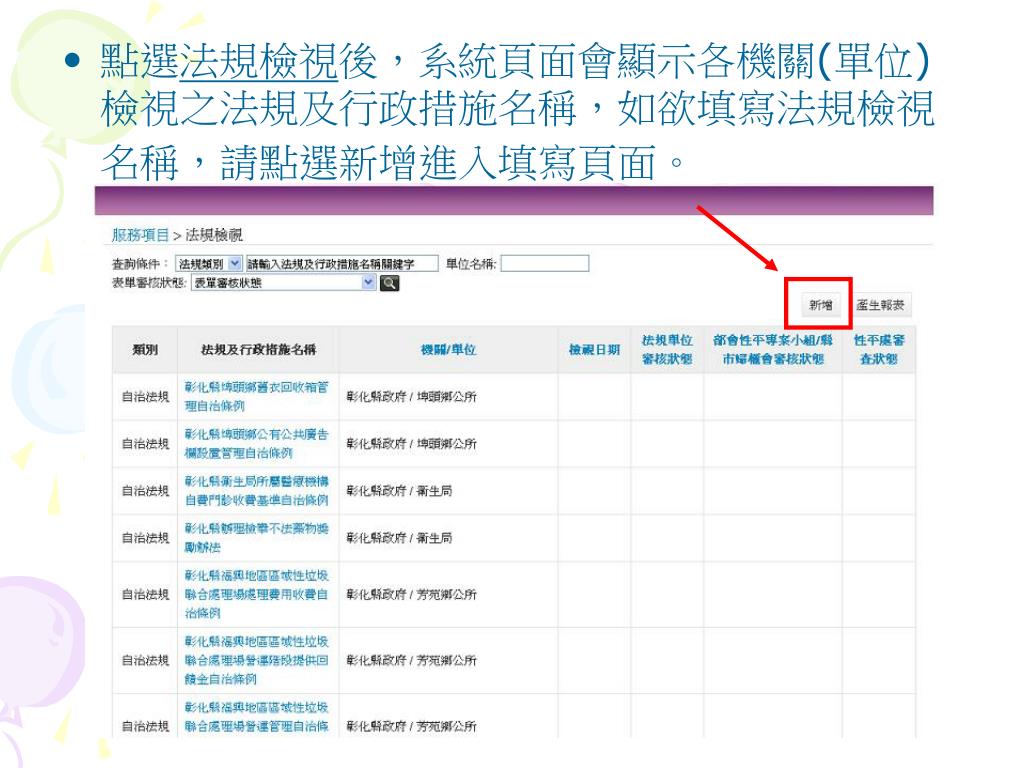Open 彰化縣埤頭鄉公有公共廣告欄設置管理自治條例 link

tap(256, 443)
